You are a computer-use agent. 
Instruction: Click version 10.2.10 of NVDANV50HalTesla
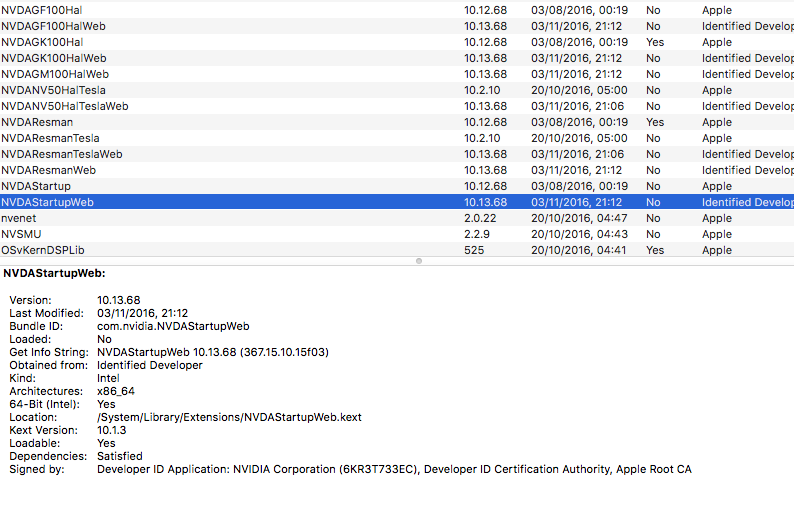pos(482,90)
